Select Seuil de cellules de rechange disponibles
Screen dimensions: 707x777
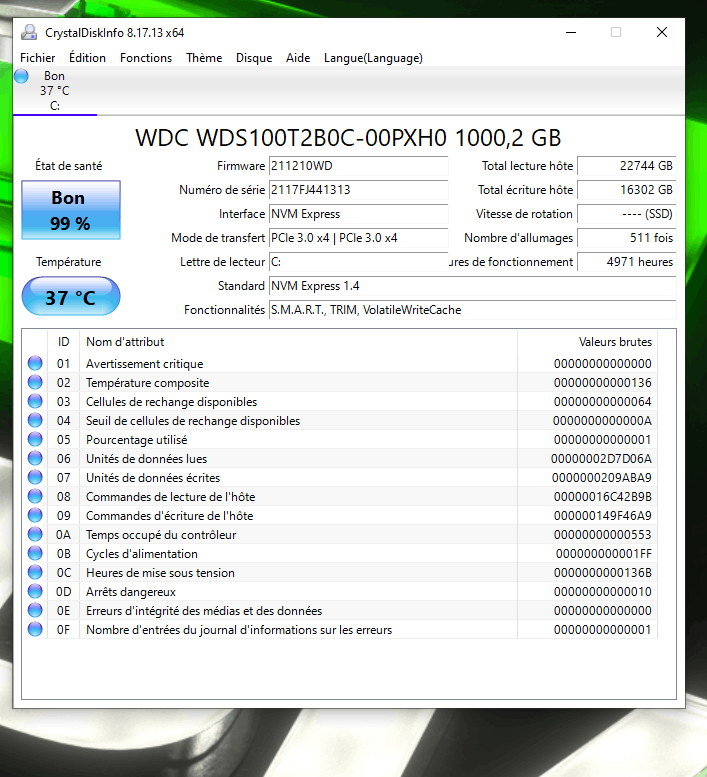pos(193,421)
